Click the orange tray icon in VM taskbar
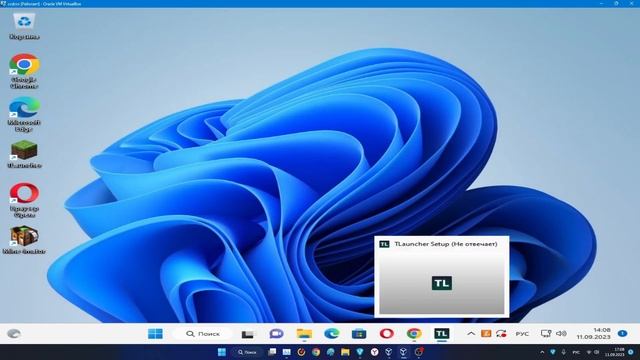Screen dimensions: 640x360 (486, 333)
